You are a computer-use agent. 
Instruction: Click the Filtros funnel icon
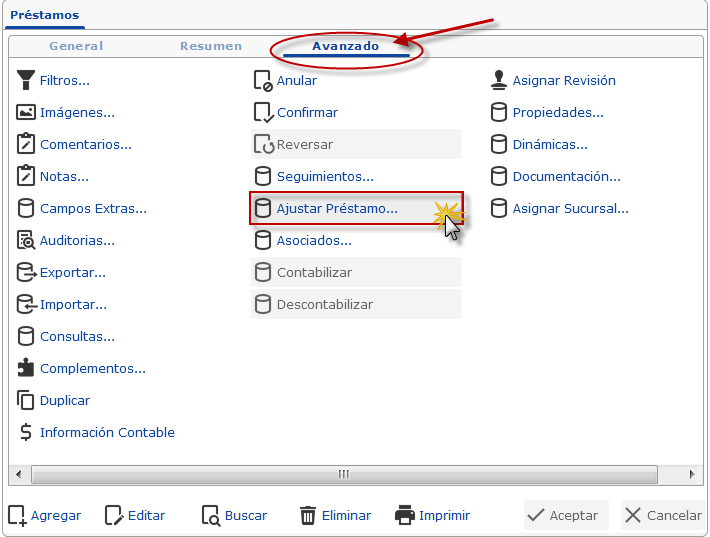(26, 80)
